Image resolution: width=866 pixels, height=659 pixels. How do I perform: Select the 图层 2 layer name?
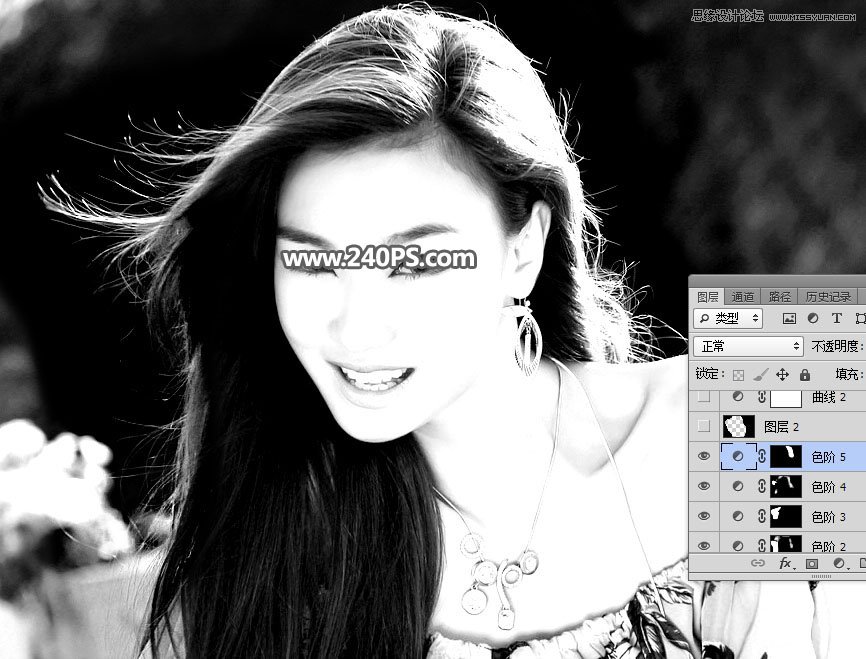781,426
